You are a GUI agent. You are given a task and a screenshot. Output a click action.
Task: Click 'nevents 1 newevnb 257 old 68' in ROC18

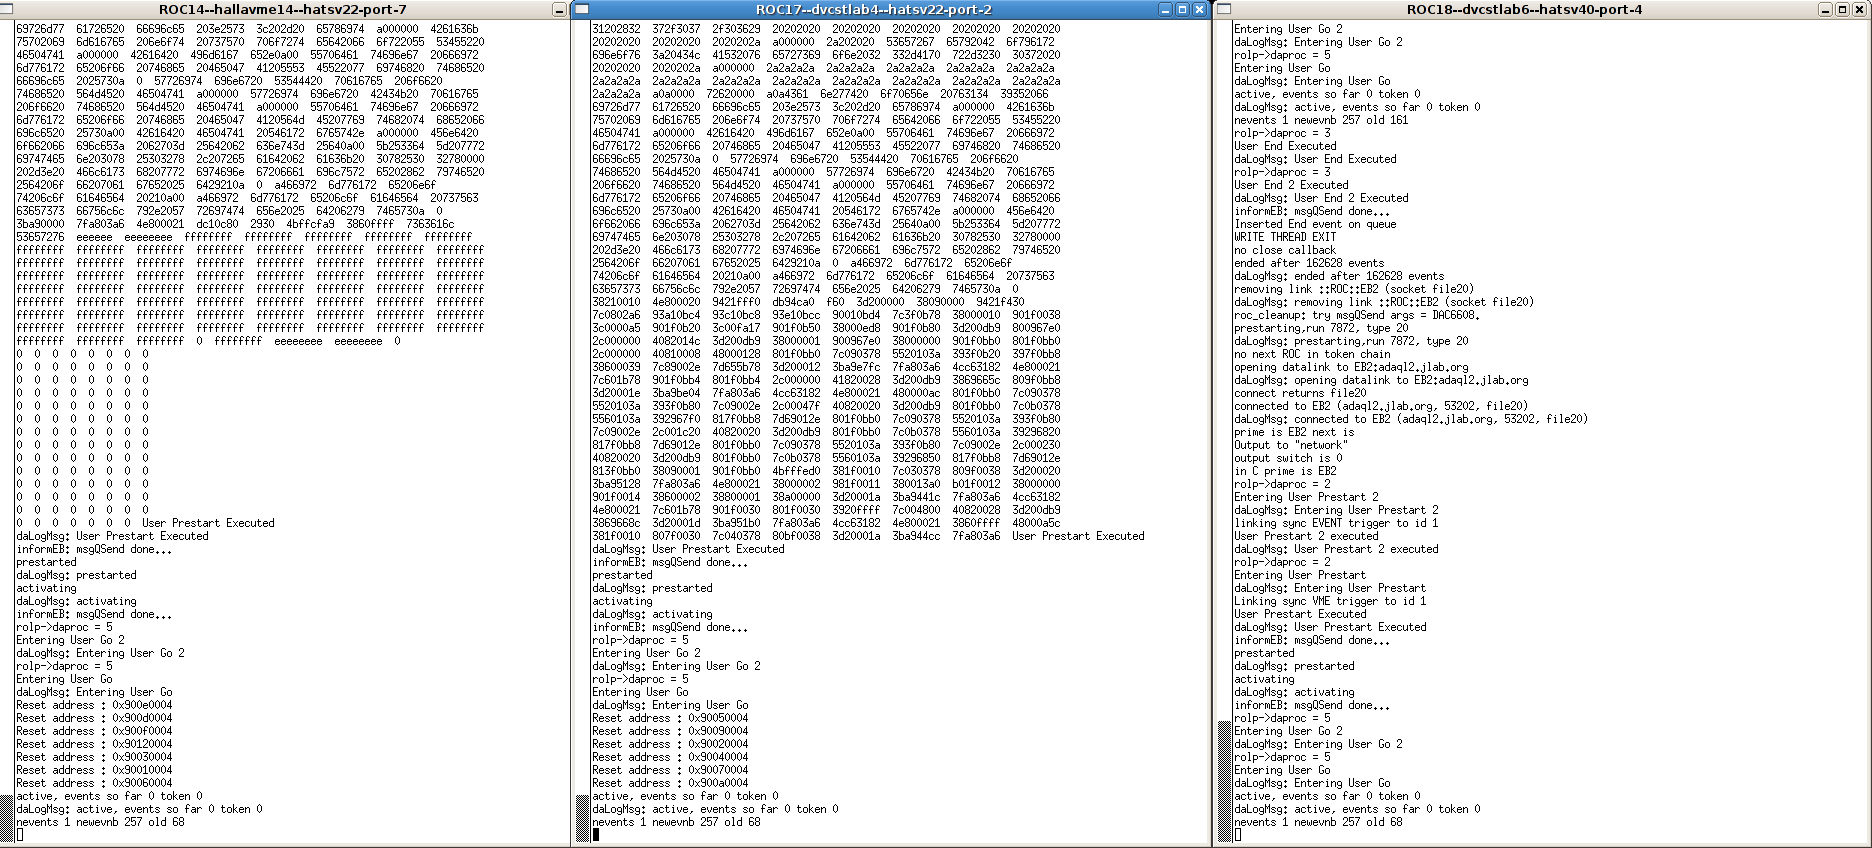pos(1318,822)
